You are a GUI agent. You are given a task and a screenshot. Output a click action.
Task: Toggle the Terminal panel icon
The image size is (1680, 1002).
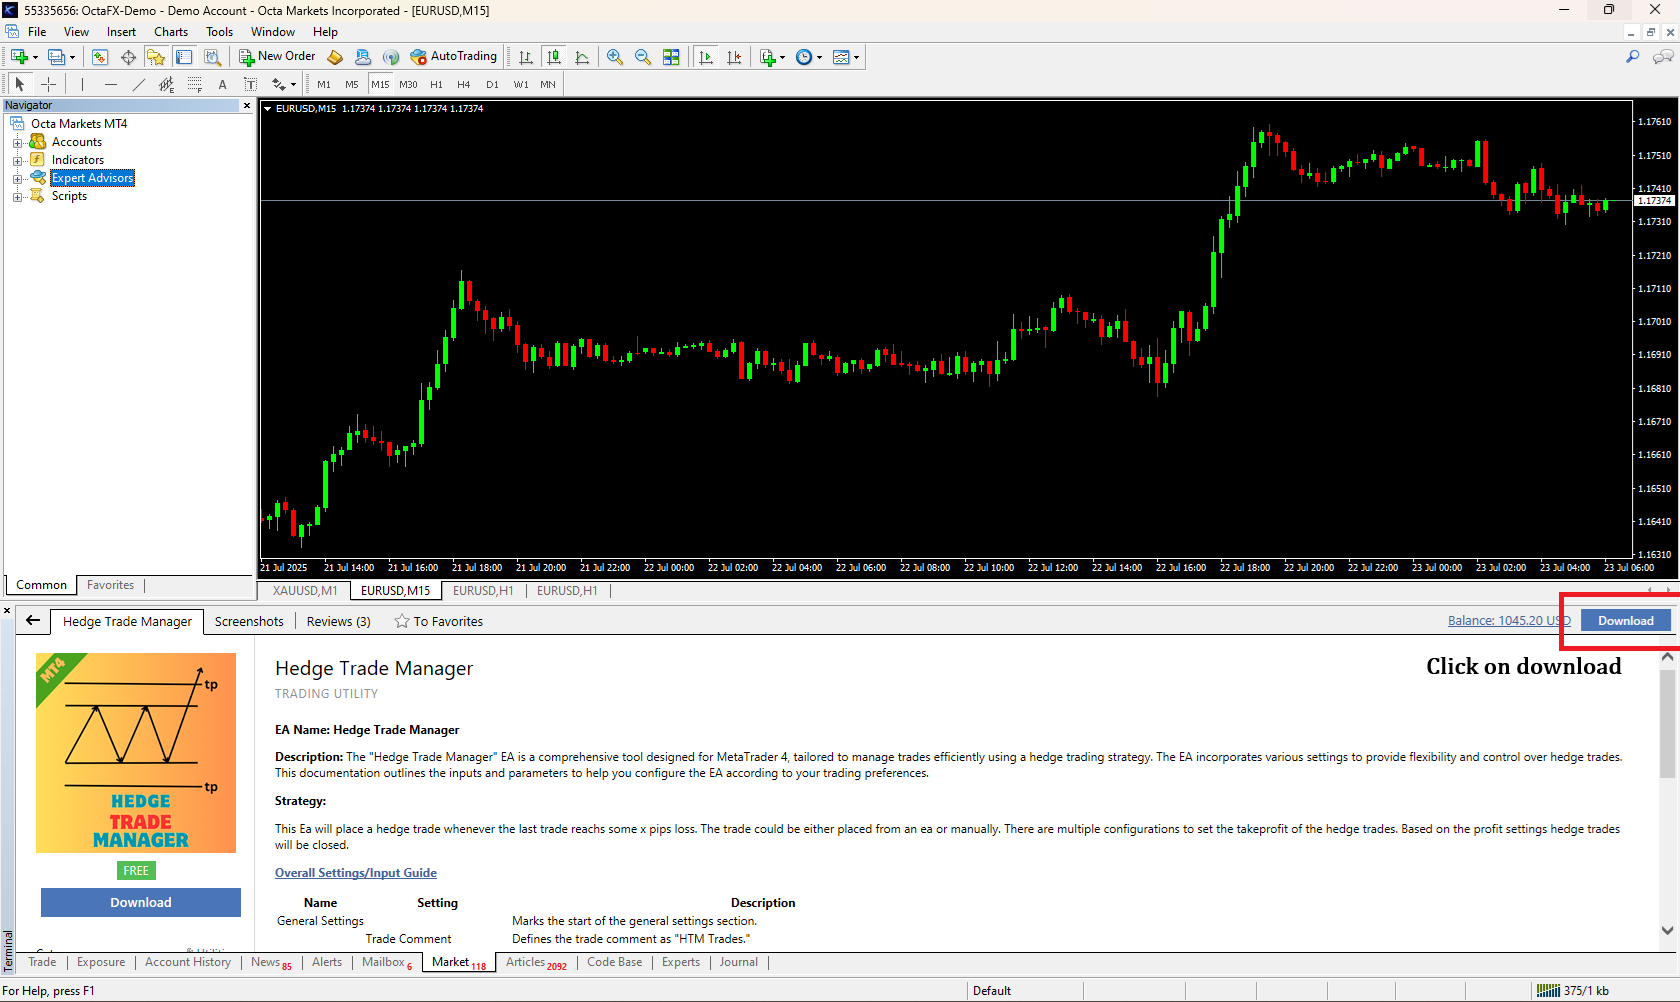[184, 57]
